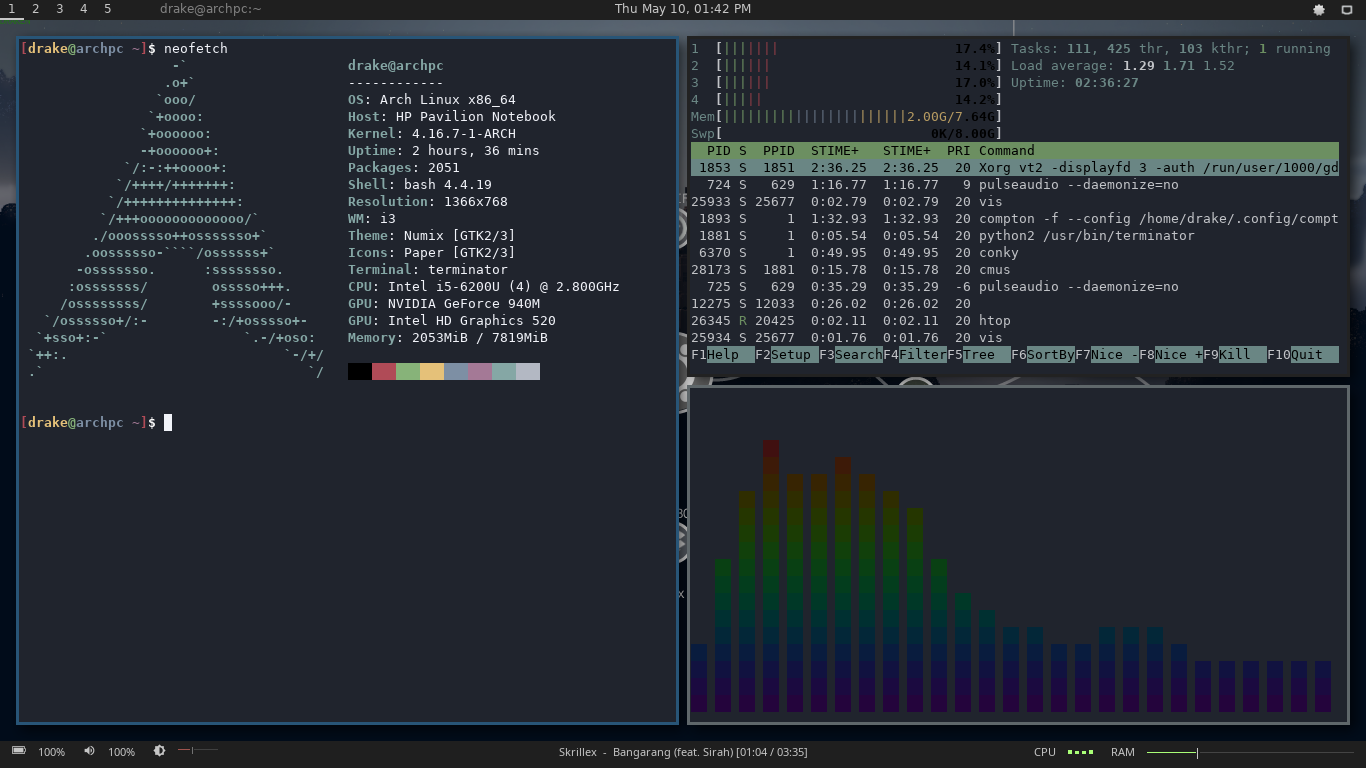Screen dimensions: 1366x768
Task: Click the red color swatch in neofetch
Action: pyautogui.click(x=384, y=371)
